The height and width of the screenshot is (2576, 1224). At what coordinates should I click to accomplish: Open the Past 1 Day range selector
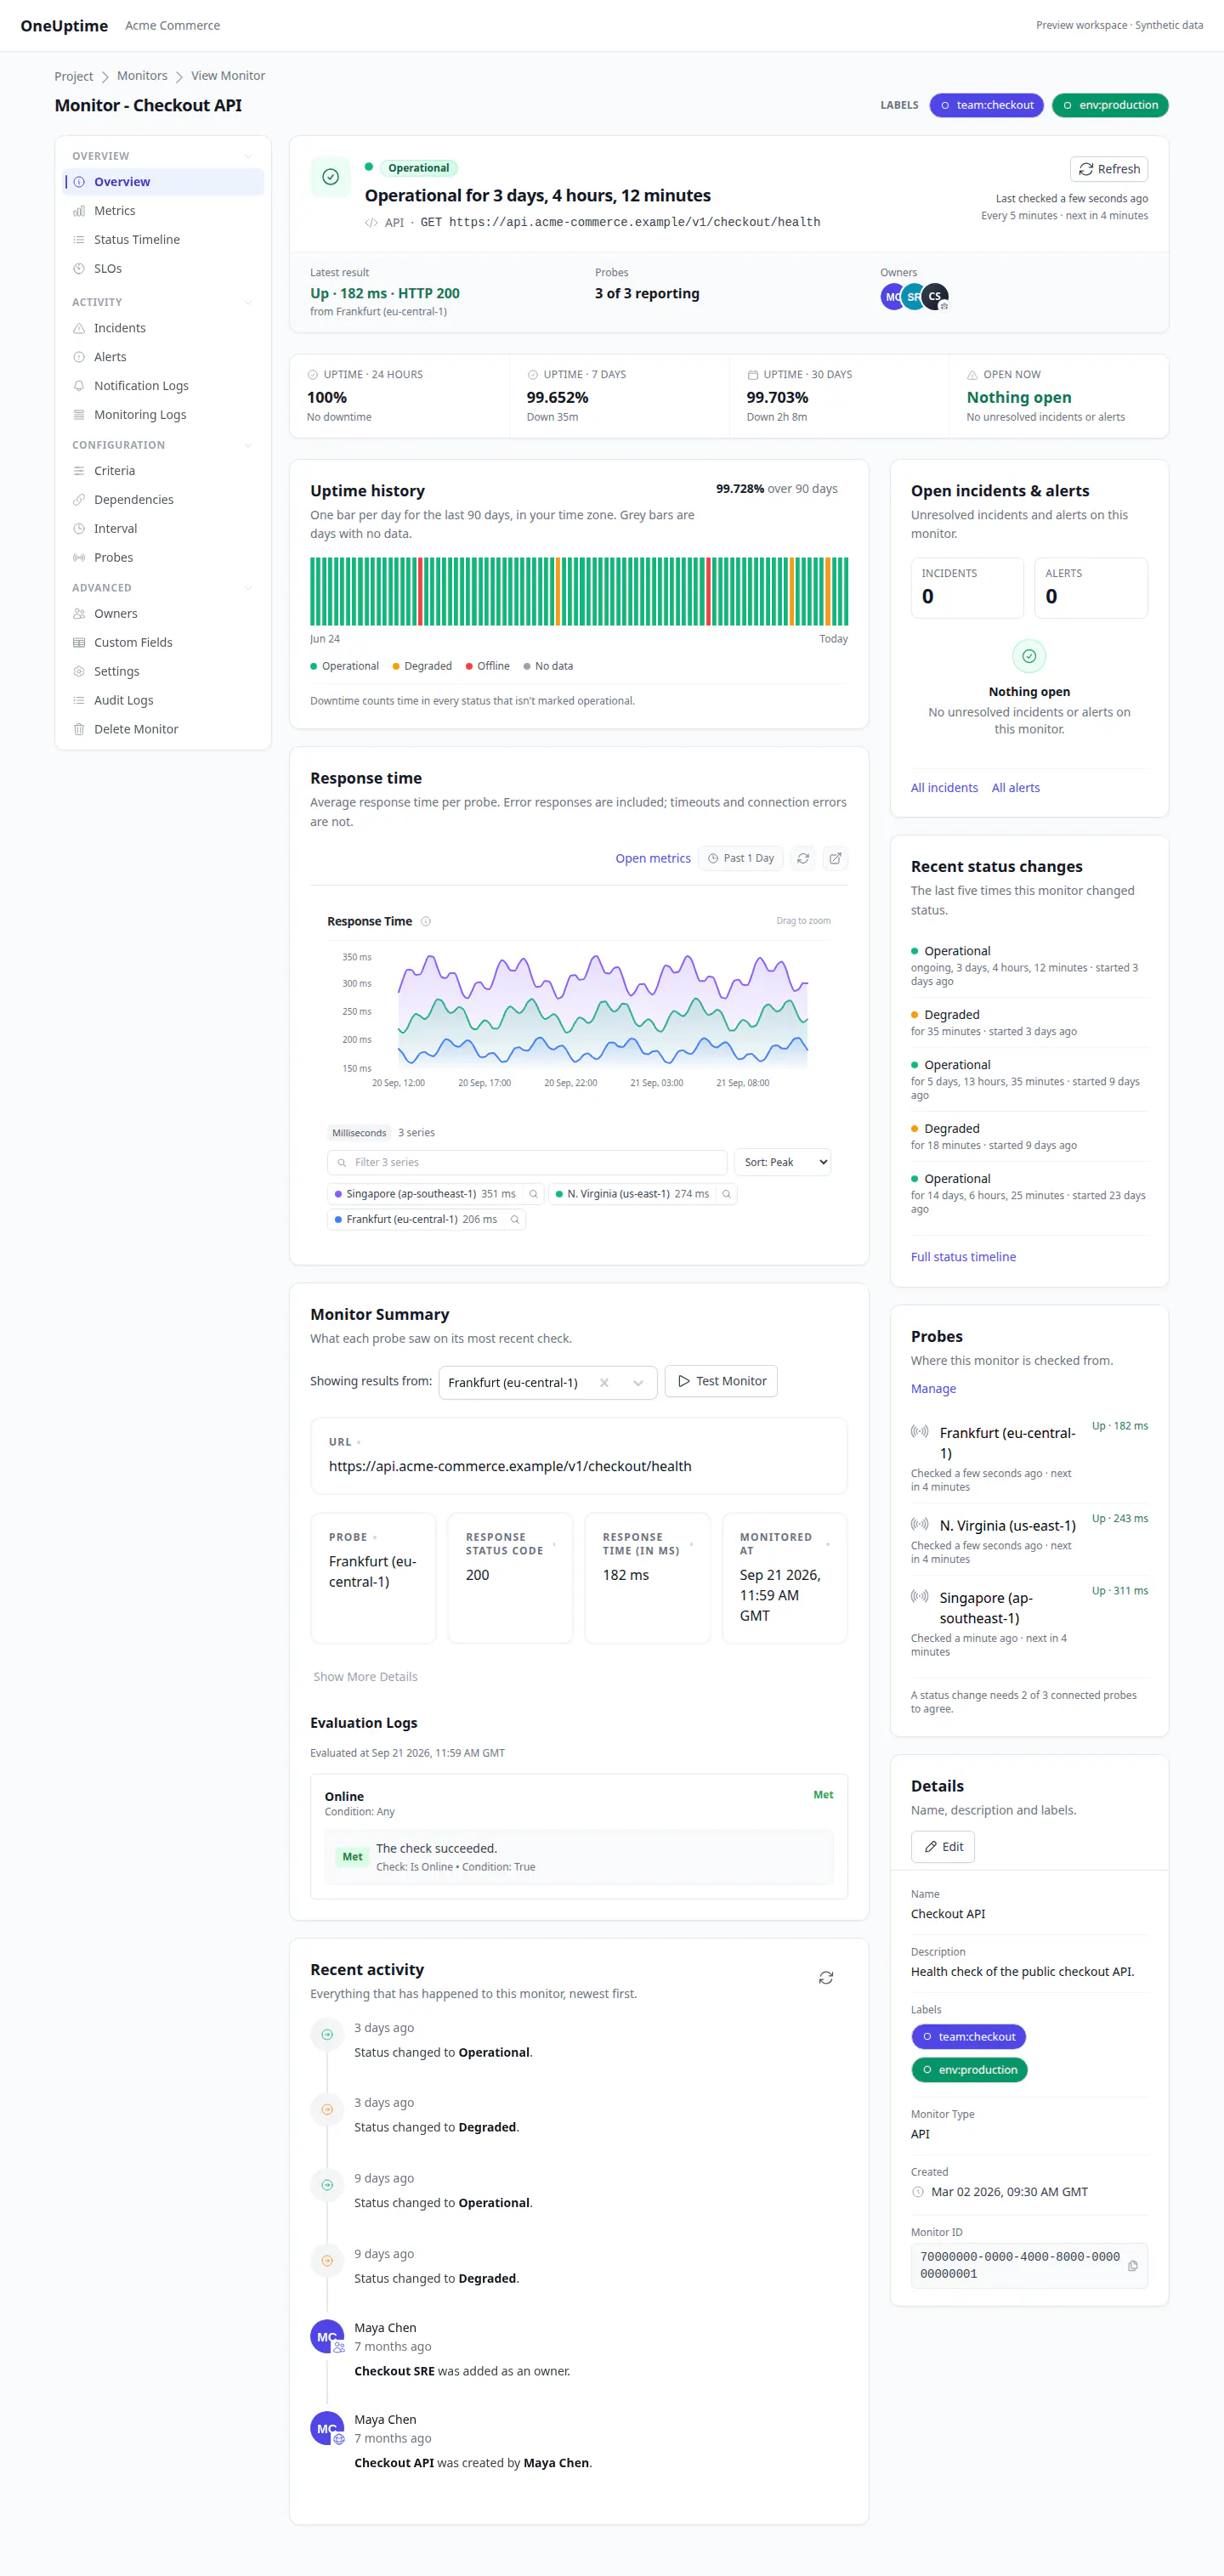[x=741, y=858]
